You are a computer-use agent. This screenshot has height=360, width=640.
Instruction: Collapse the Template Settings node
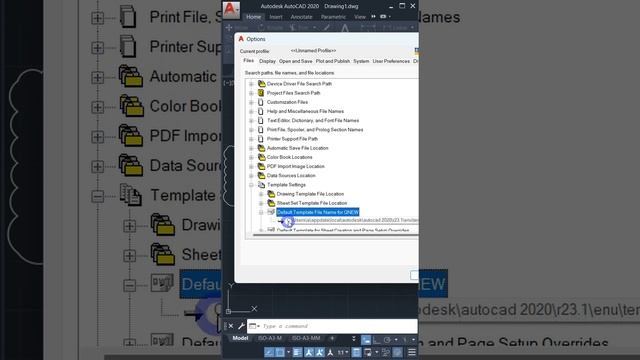[x=251, y=185]
